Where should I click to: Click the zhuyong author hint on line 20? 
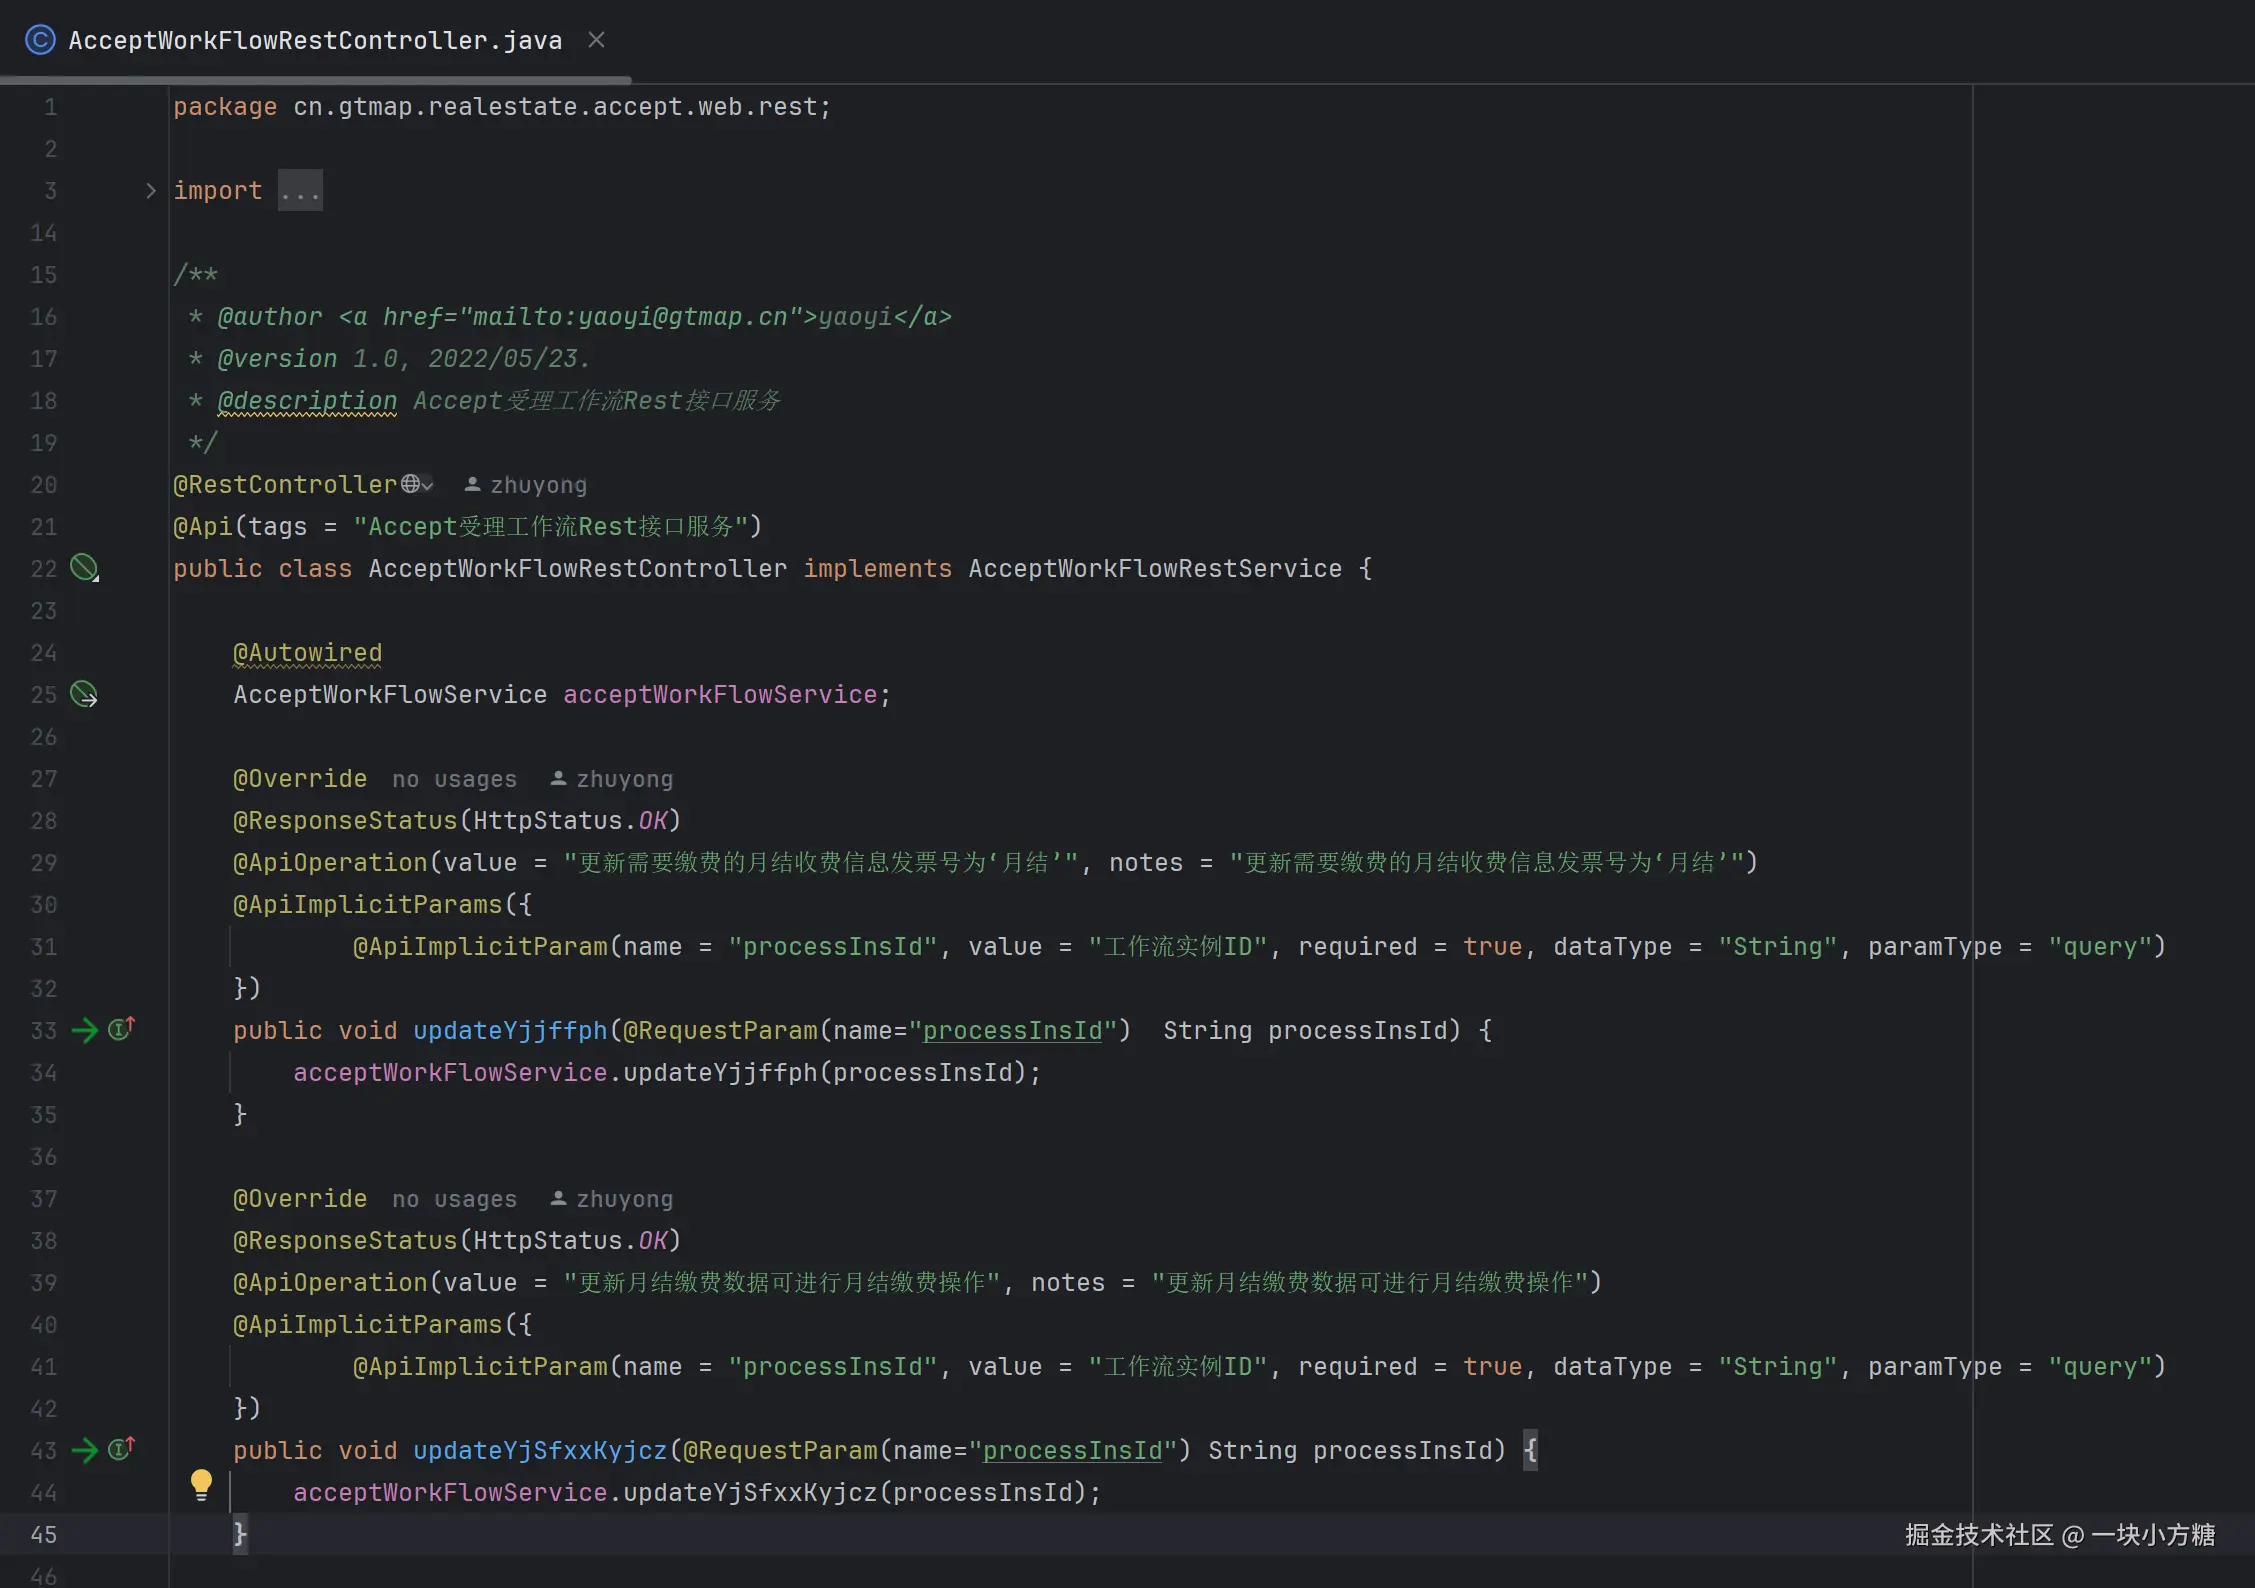point(537,485)
